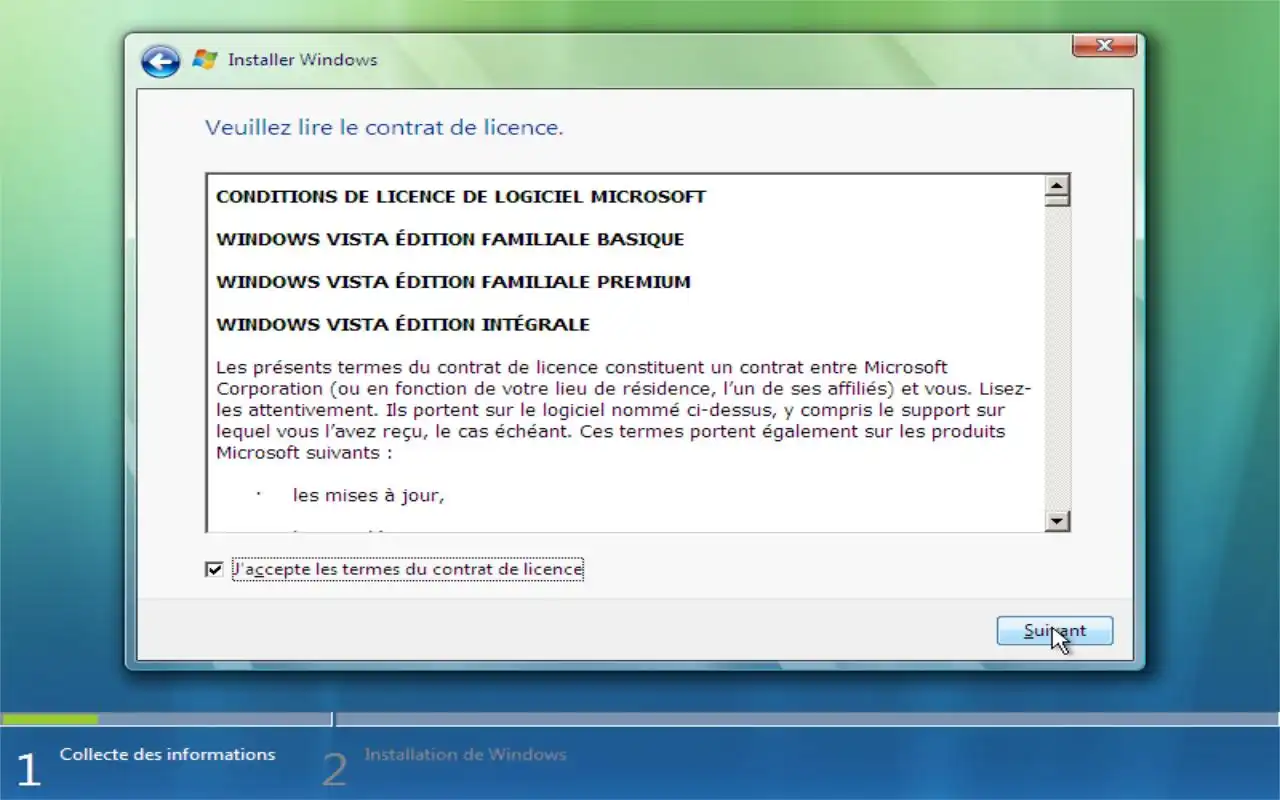The width and height of the screenshot is (1280, 800).
Task: Click the green installation progress bar
Action: (x=50, y=719)
